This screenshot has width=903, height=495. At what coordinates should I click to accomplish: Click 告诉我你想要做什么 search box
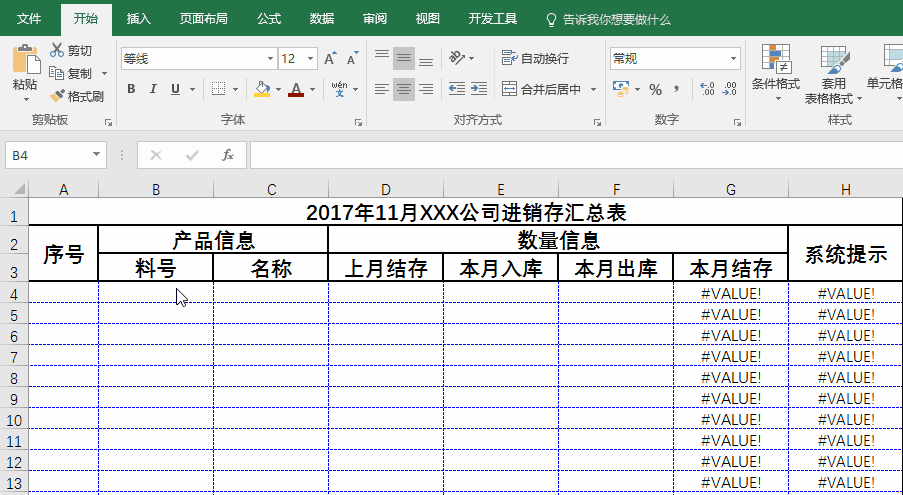[608, 20]
